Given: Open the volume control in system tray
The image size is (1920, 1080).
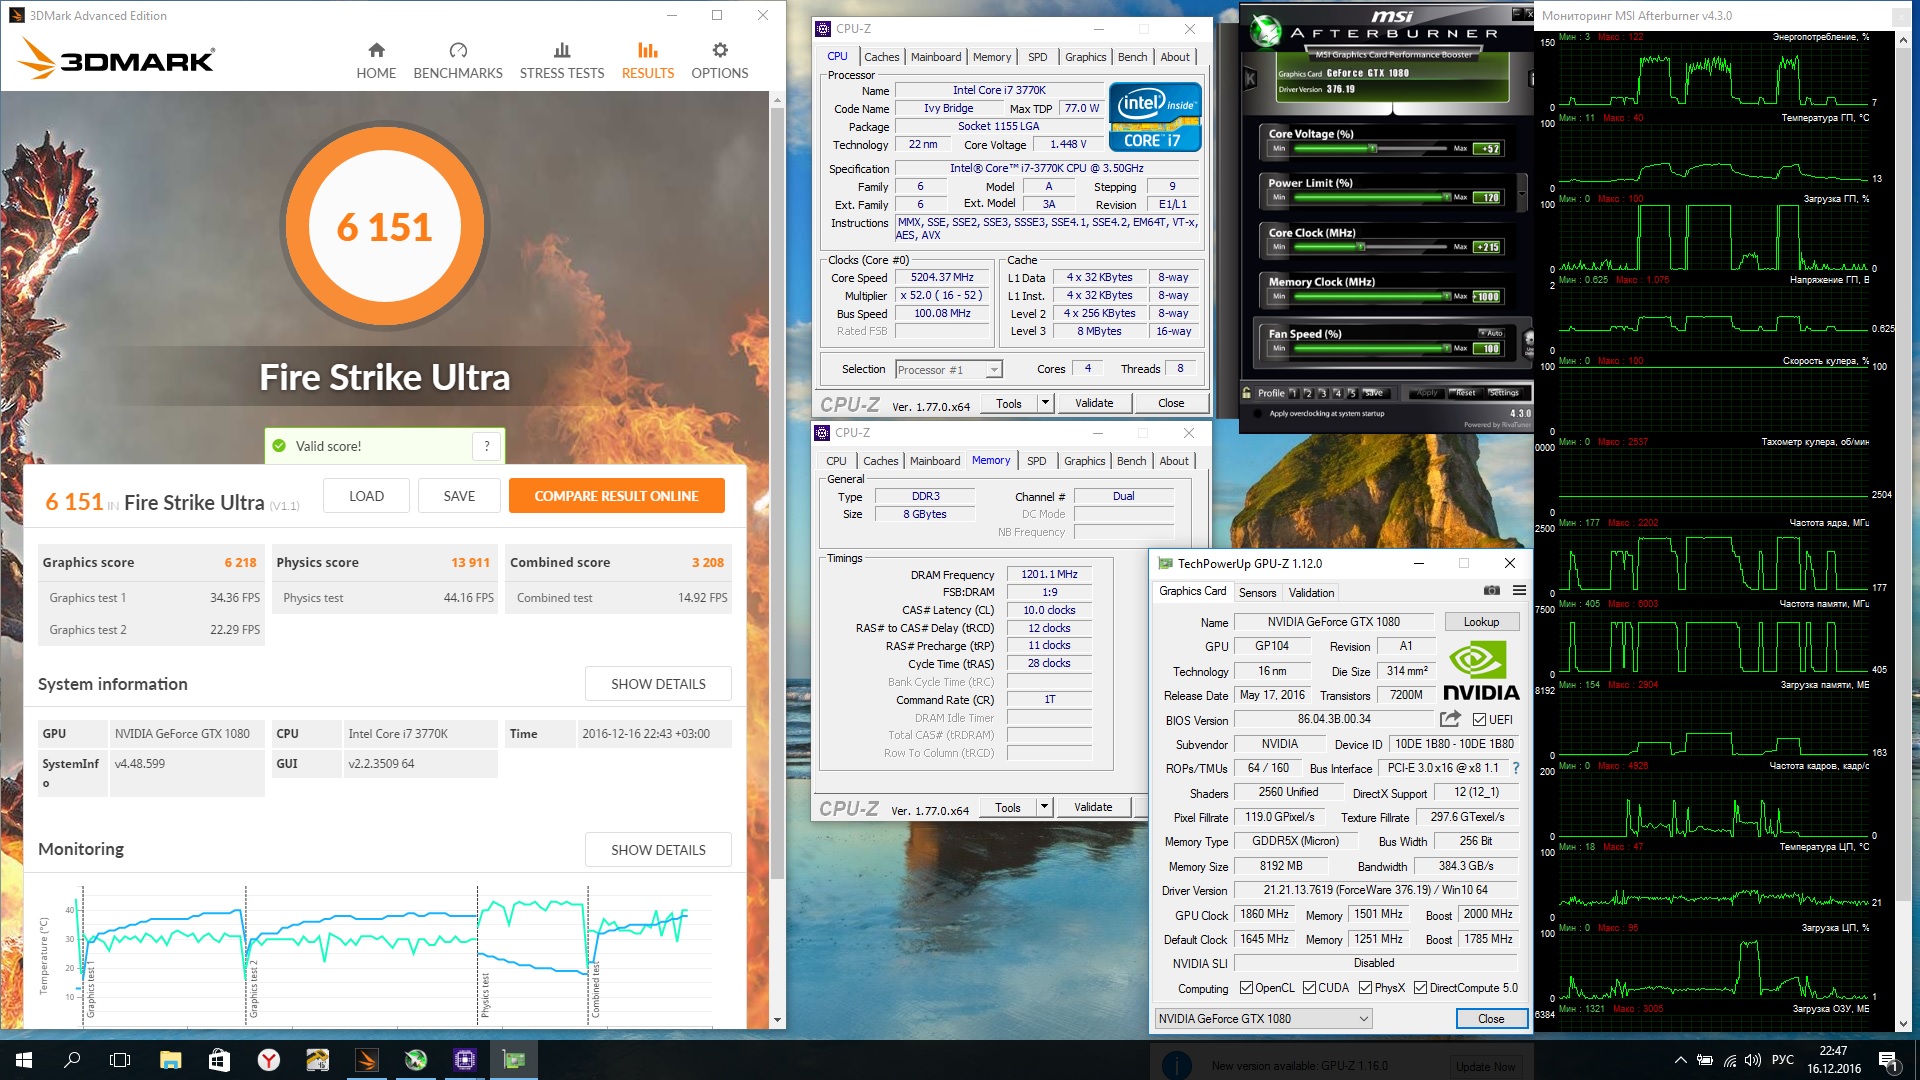Looking at the screenshot, I should [1753, 1060].
